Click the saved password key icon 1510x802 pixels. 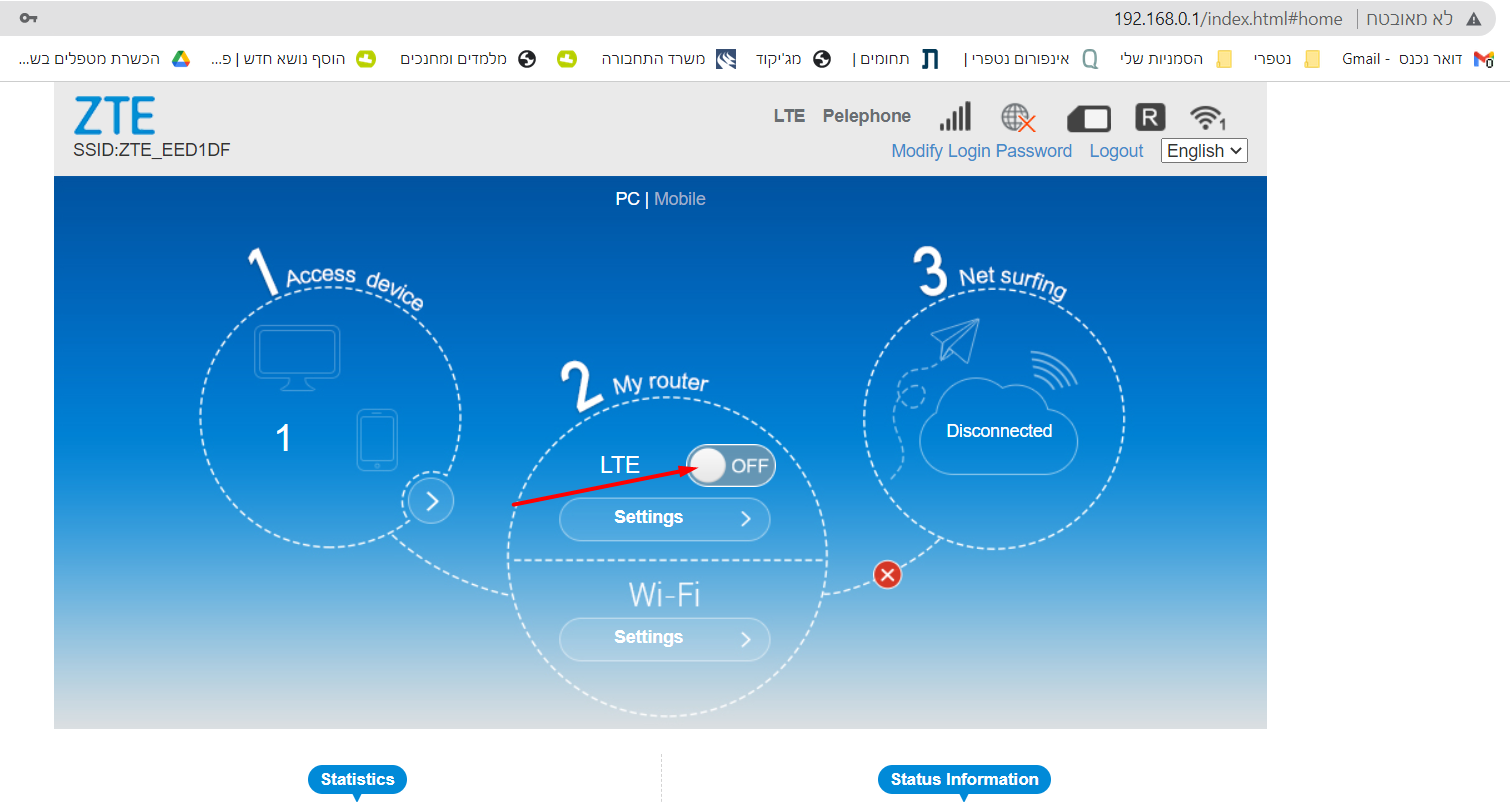coord(29,19)
